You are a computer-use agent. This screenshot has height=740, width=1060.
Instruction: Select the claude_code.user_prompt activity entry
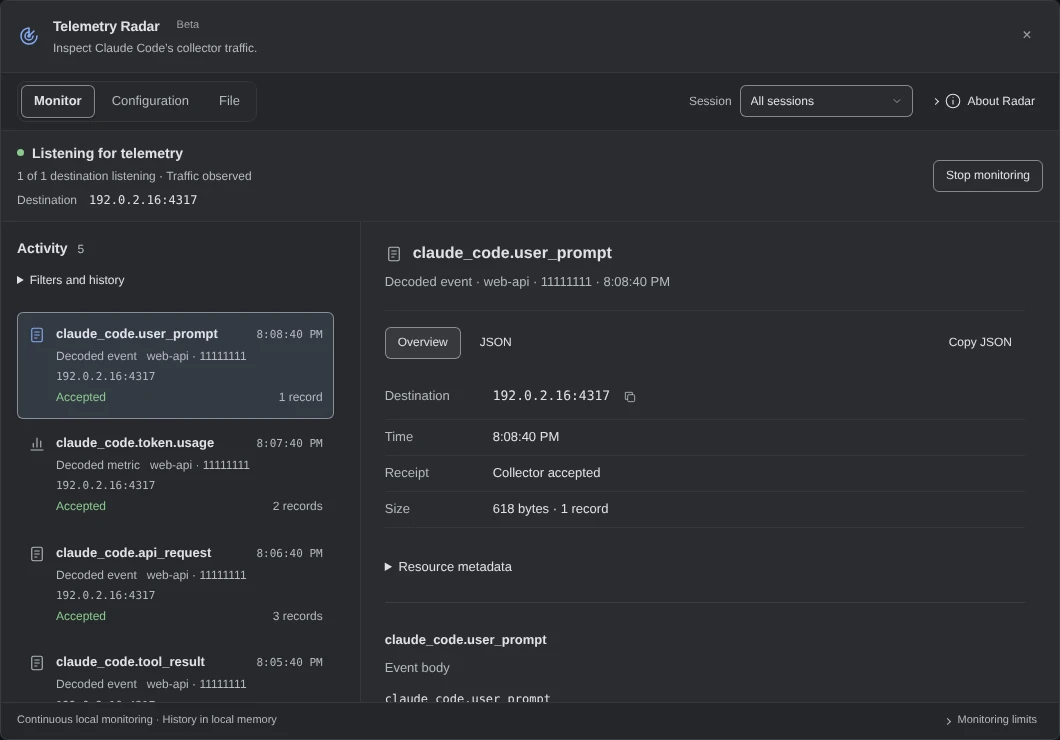click(x=175, y=366)
